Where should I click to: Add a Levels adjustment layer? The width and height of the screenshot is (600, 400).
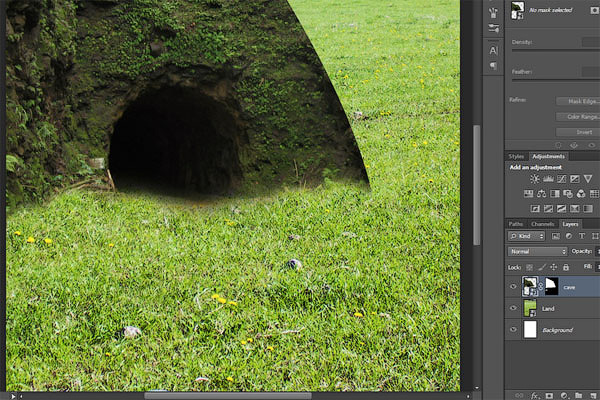click(548, 179)
